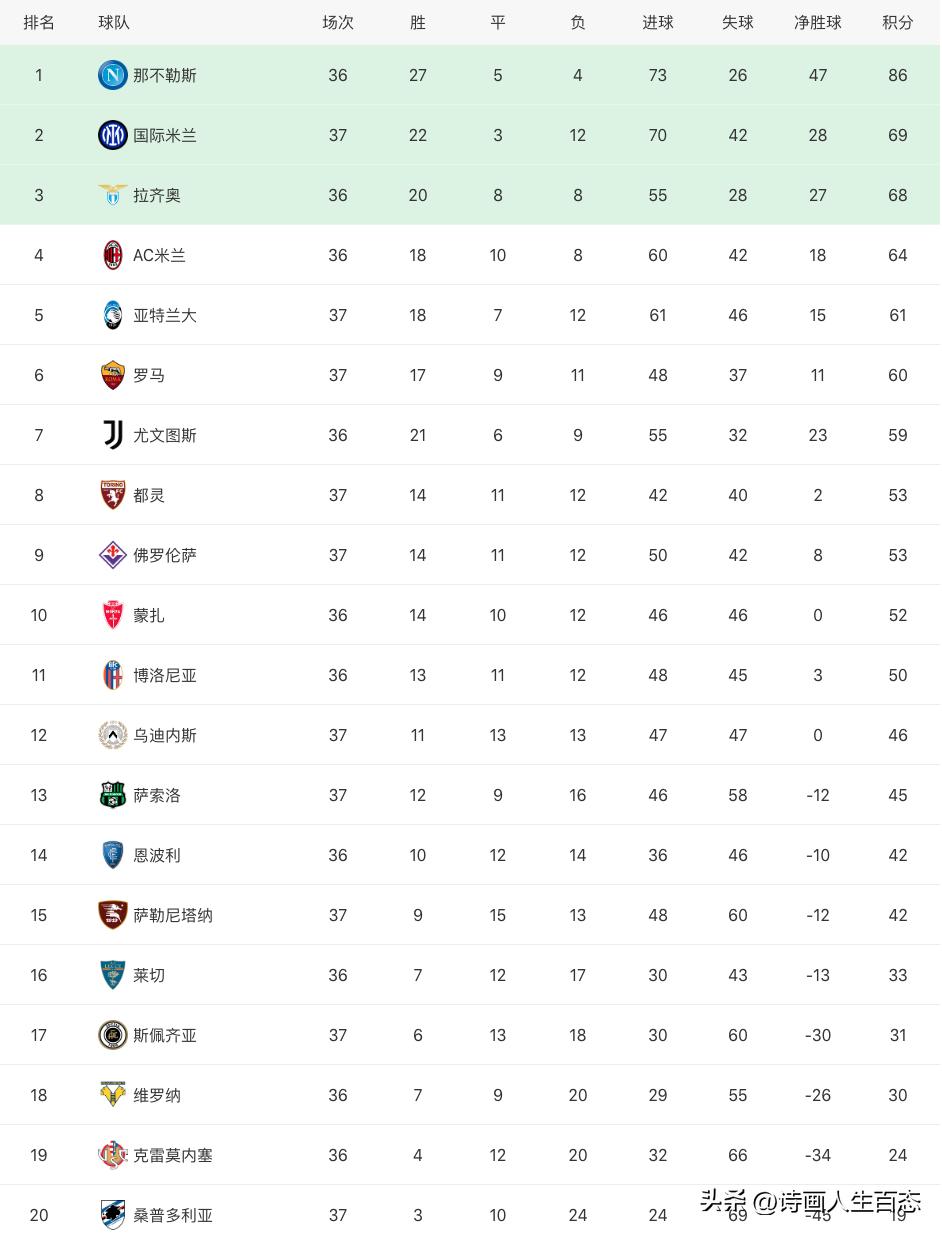Open the 萨勒尼塔纳 team link
Screen dimensions: 942x1234
[173, 915]
